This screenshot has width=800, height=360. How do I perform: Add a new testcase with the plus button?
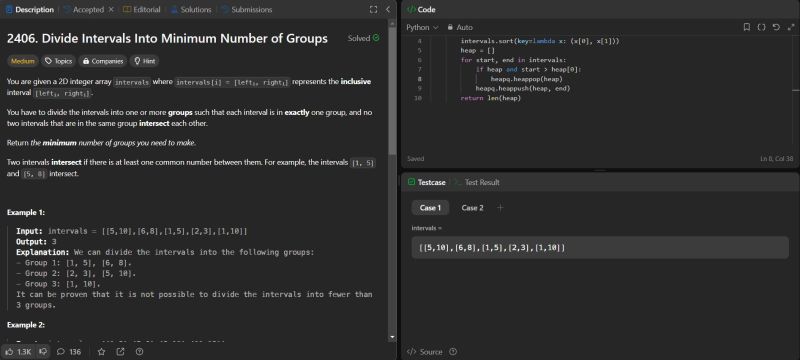(x=501, y=208)
